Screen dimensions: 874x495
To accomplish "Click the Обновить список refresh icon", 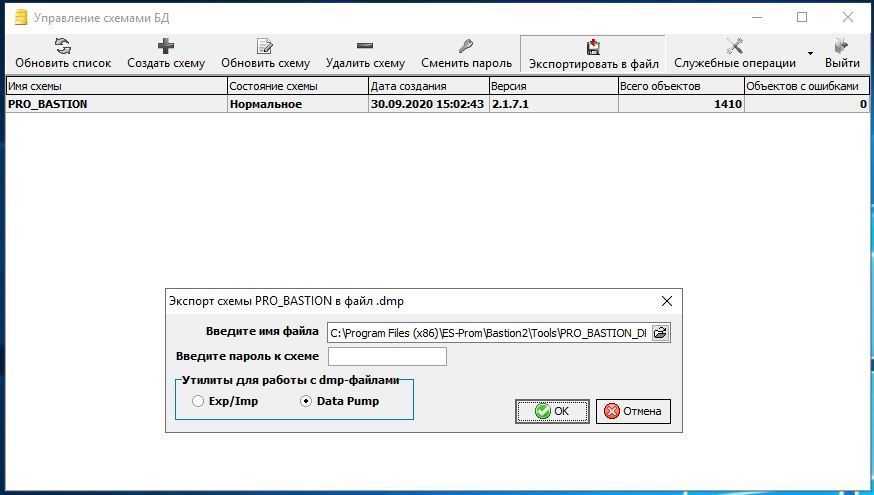I will [x=63, y=46].
